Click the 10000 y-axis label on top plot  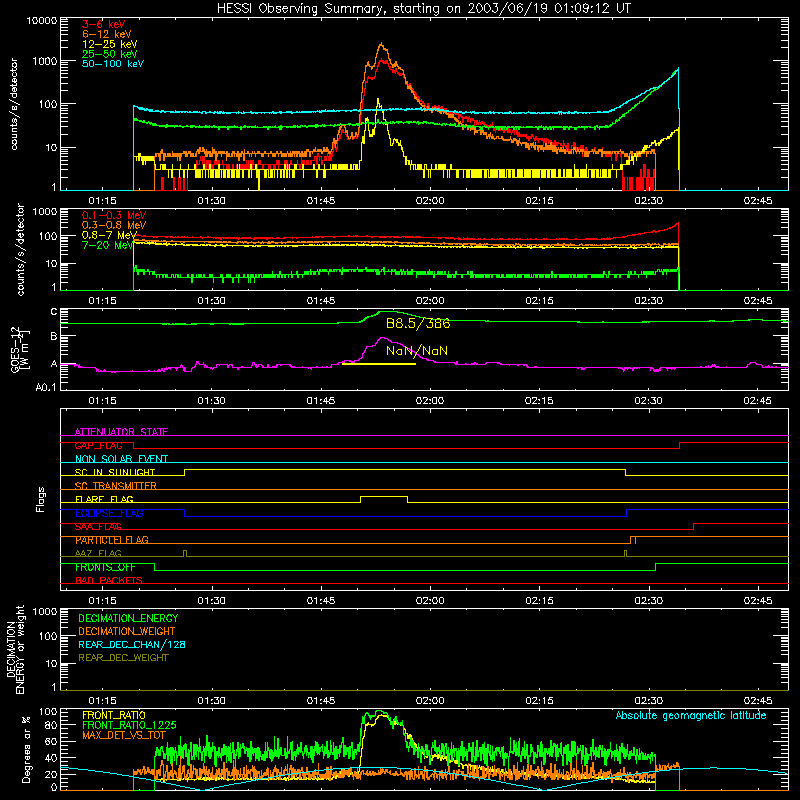click(42, 21)
